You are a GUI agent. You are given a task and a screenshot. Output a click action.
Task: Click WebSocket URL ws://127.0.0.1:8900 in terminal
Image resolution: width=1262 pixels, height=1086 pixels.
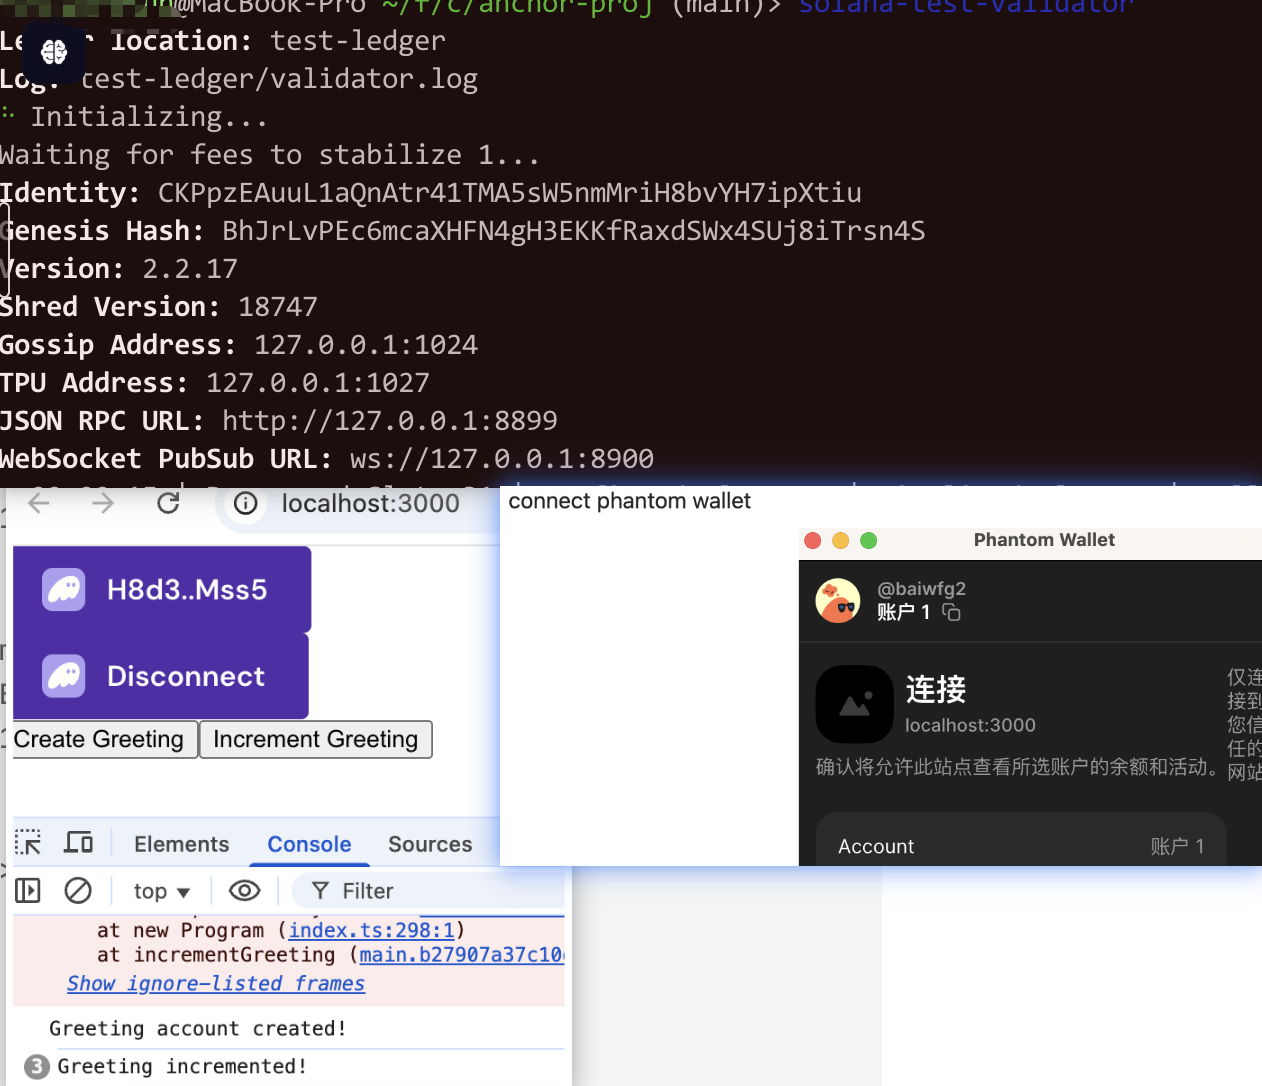(502, 459)
